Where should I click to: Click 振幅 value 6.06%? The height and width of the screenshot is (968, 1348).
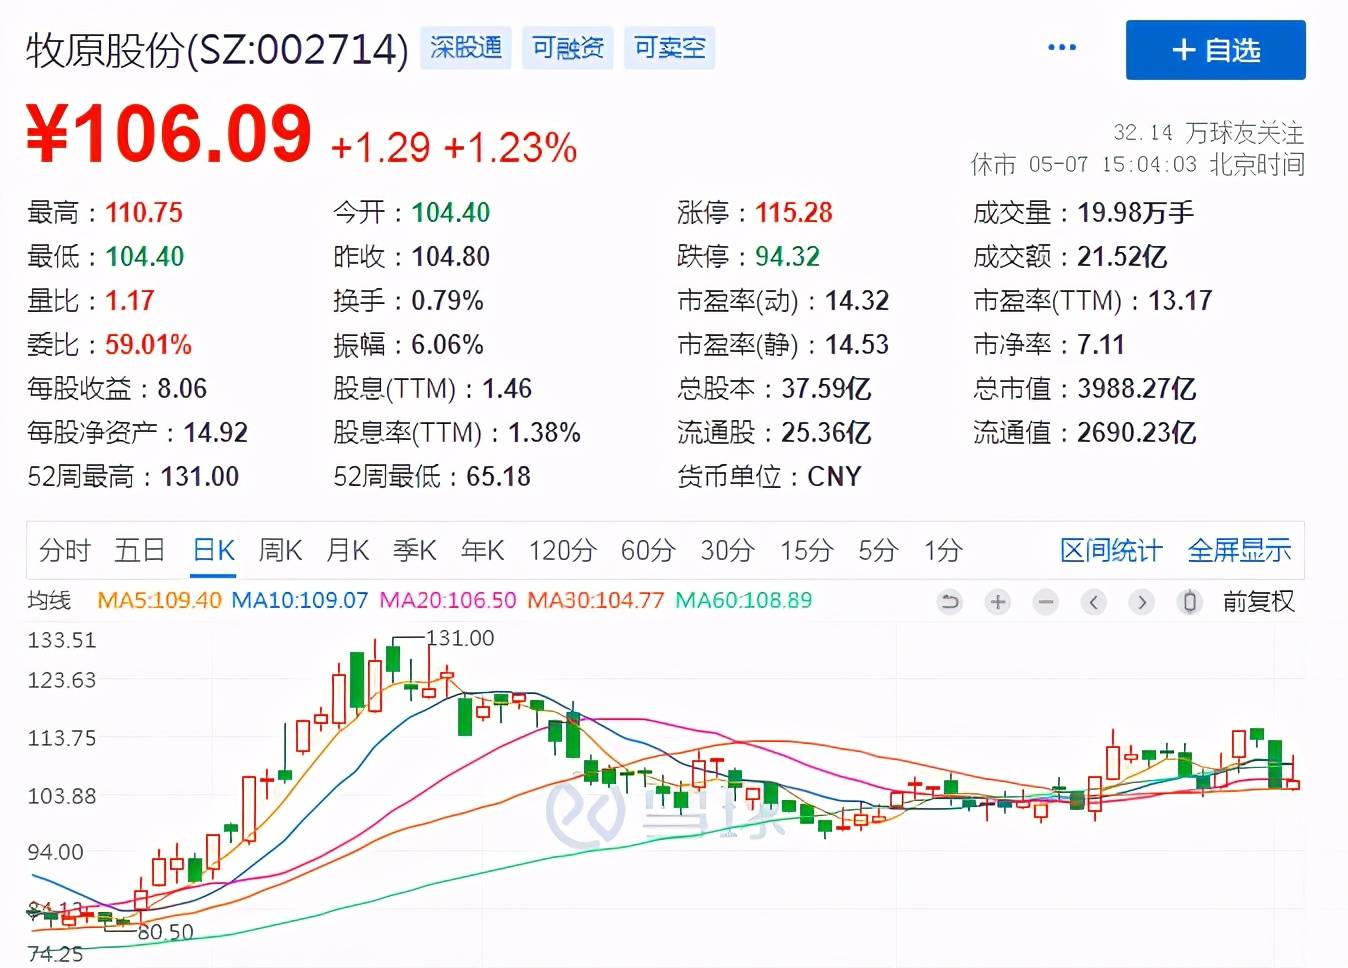[447, 344]
